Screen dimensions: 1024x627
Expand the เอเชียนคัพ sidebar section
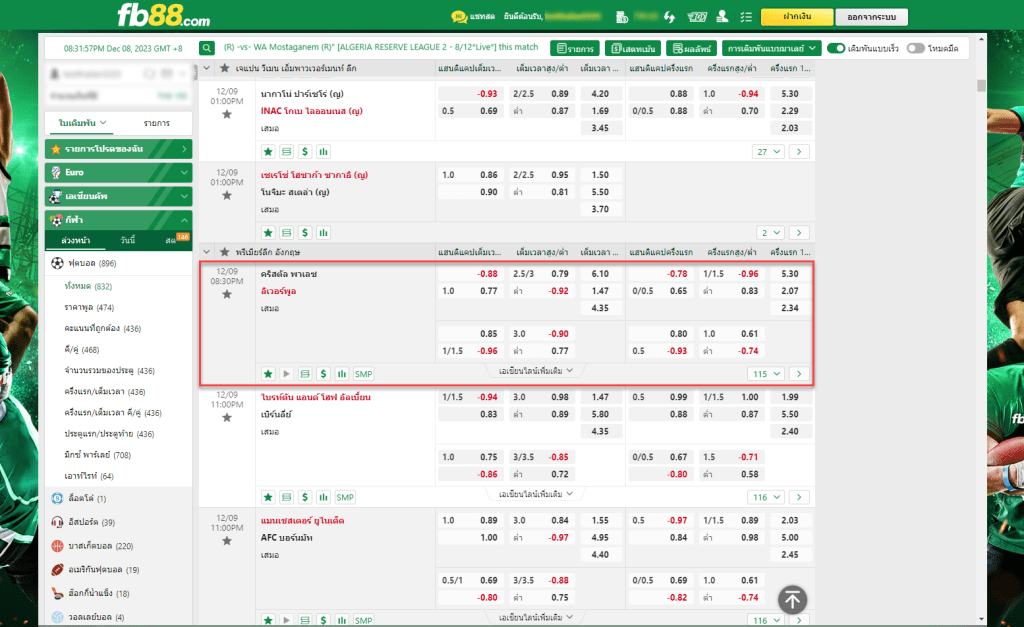click(118, 196)
